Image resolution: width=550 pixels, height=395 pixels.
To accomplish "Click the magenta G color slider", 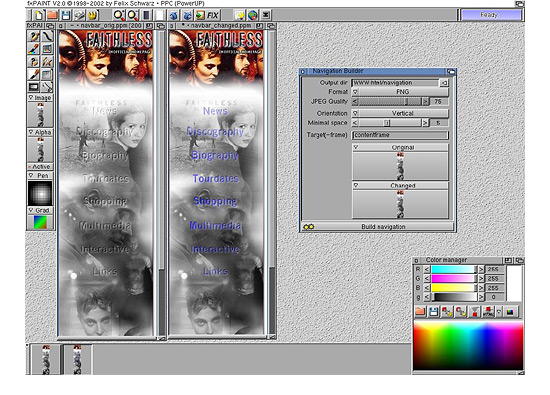I will [454, 279].
